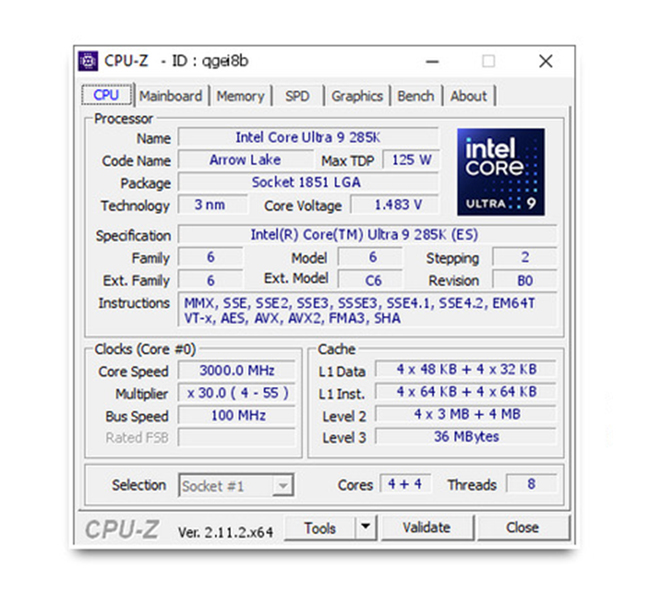Click the Revision value B0

(x=524, y=280)
